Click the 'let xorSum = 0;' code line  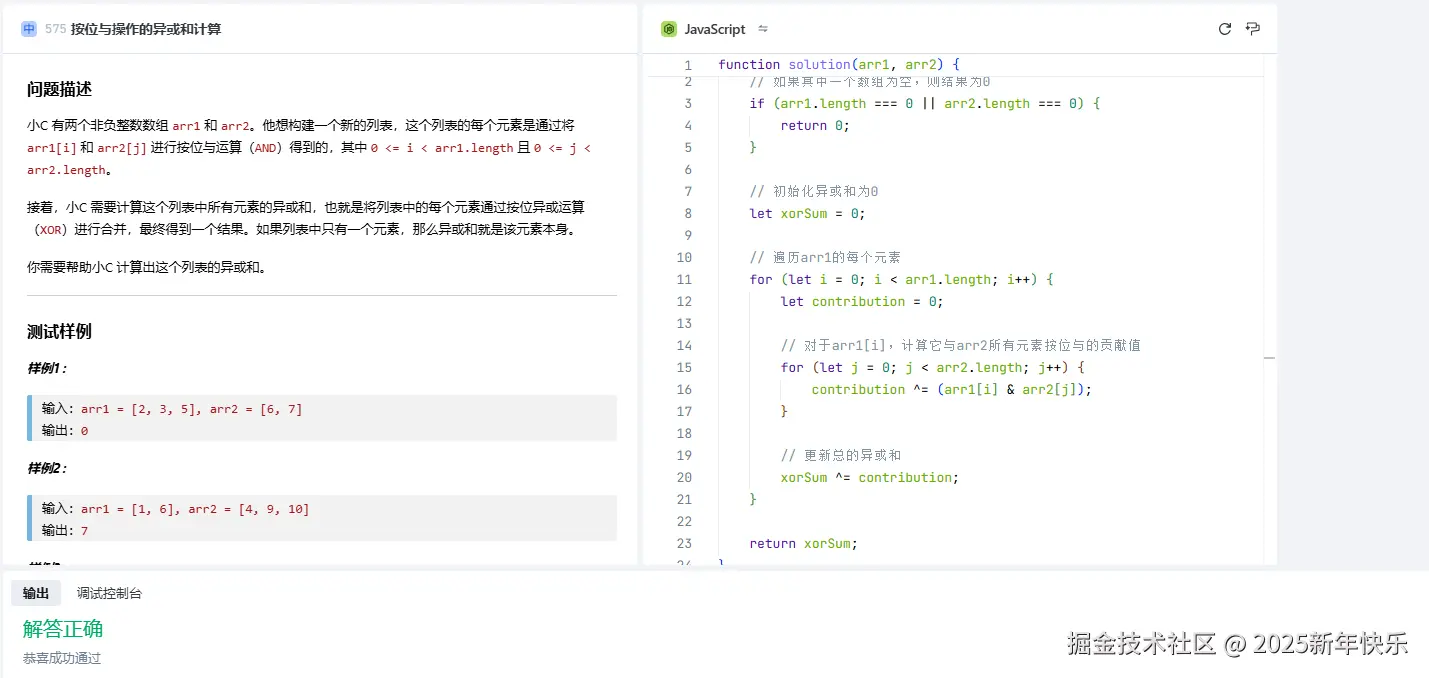click(x=806, y=214)
